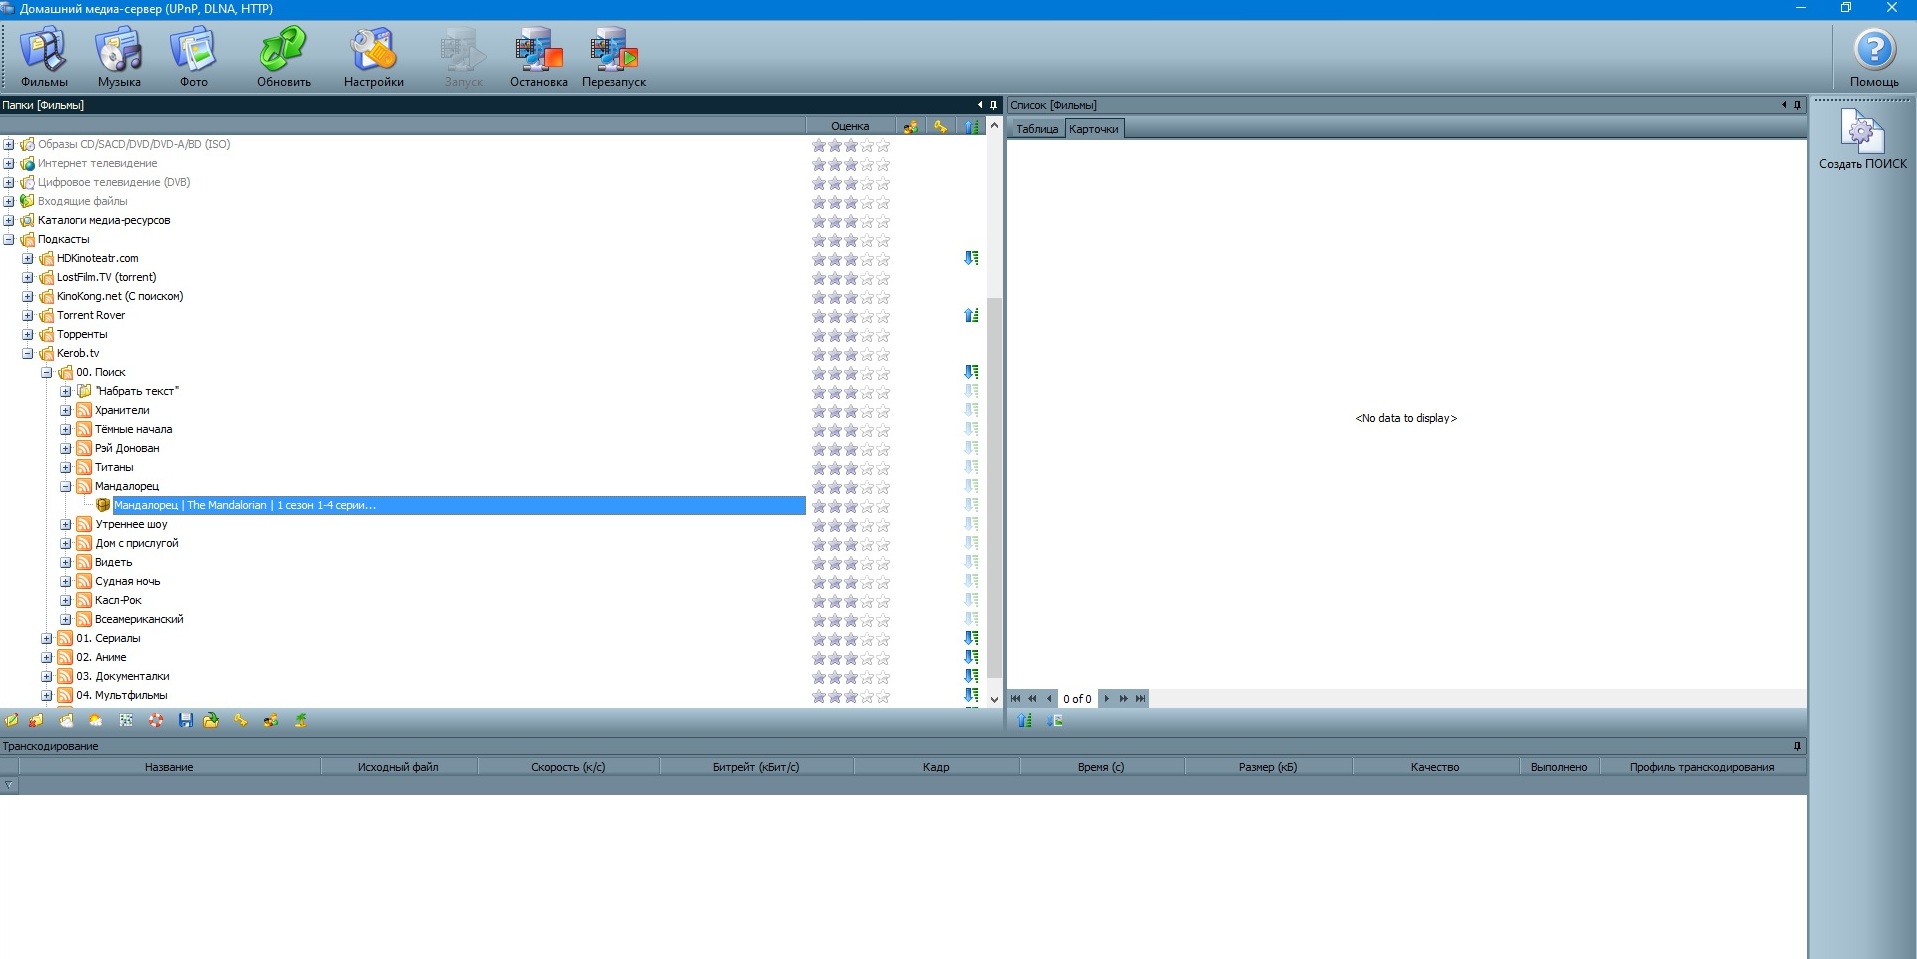Restart the server with Перезапуск

[613, 58]
